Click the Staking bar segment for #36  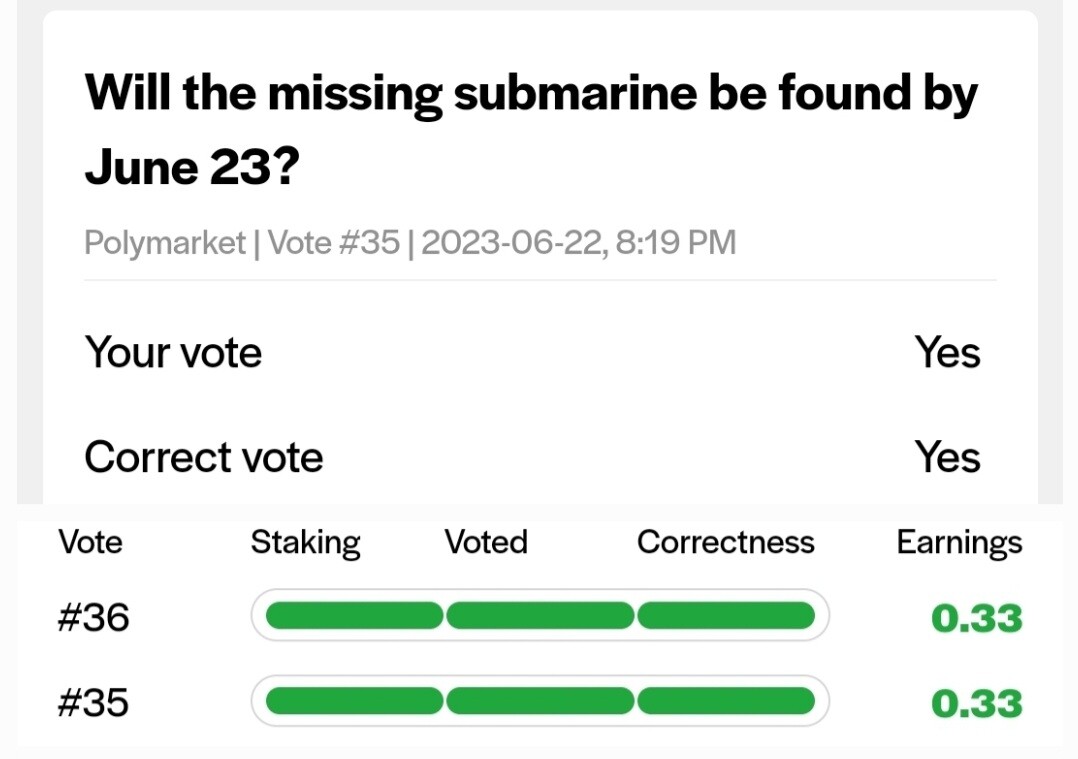[355, 615]
